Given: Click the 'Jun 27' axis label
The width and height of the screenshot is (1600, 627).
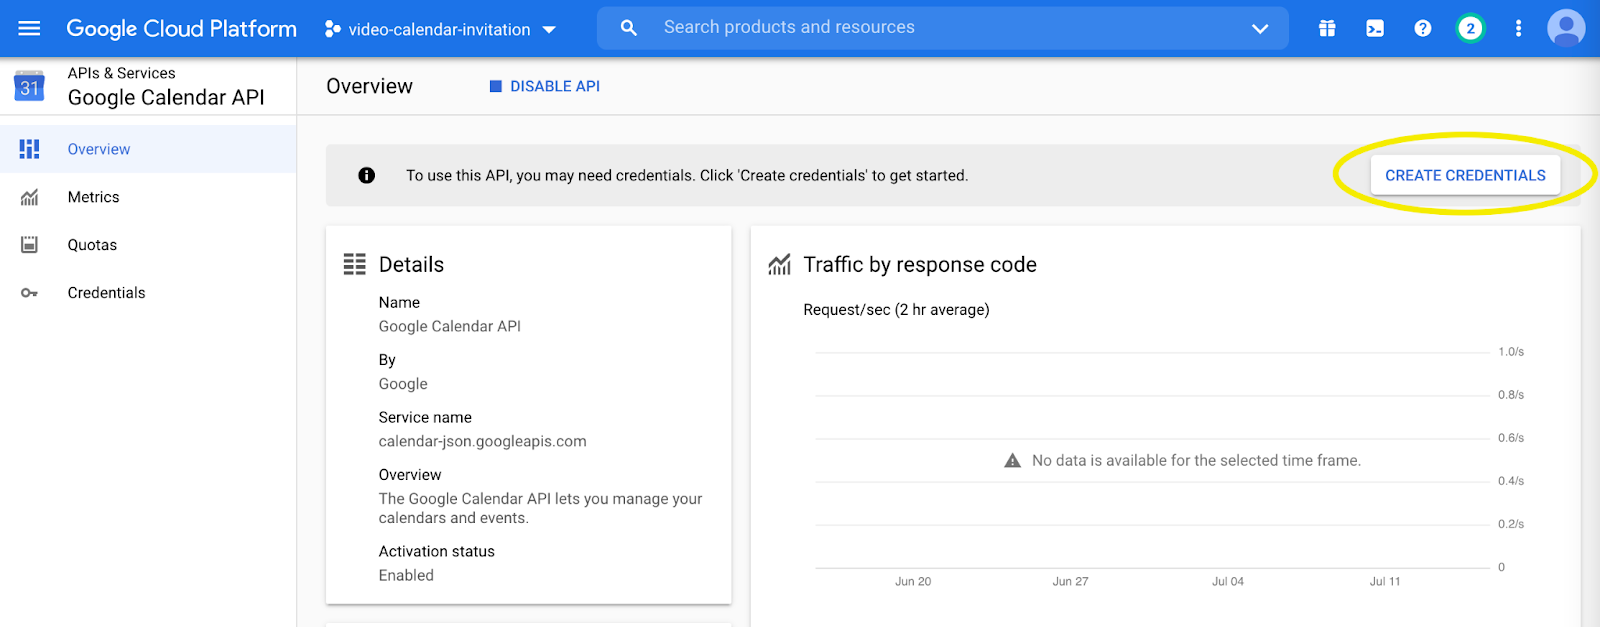Looking at the screenshot, I should pyautogui.click(x=1070, y=581).
